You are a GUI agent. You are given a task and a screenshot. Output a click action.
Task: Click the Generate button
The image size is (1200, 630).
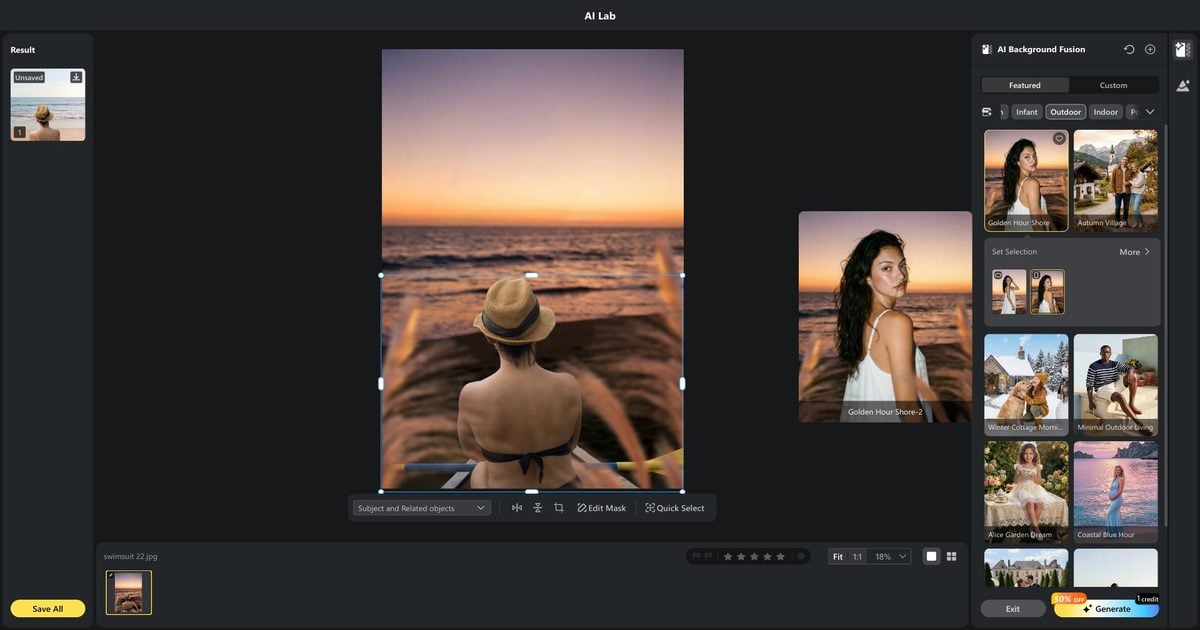click(x=1107, y=608)
